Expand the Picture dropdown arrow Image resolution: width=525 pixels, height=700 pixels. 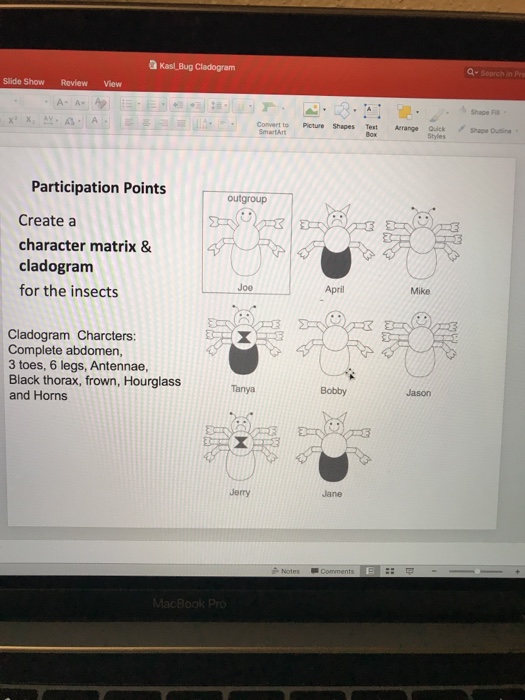(325, 110)
